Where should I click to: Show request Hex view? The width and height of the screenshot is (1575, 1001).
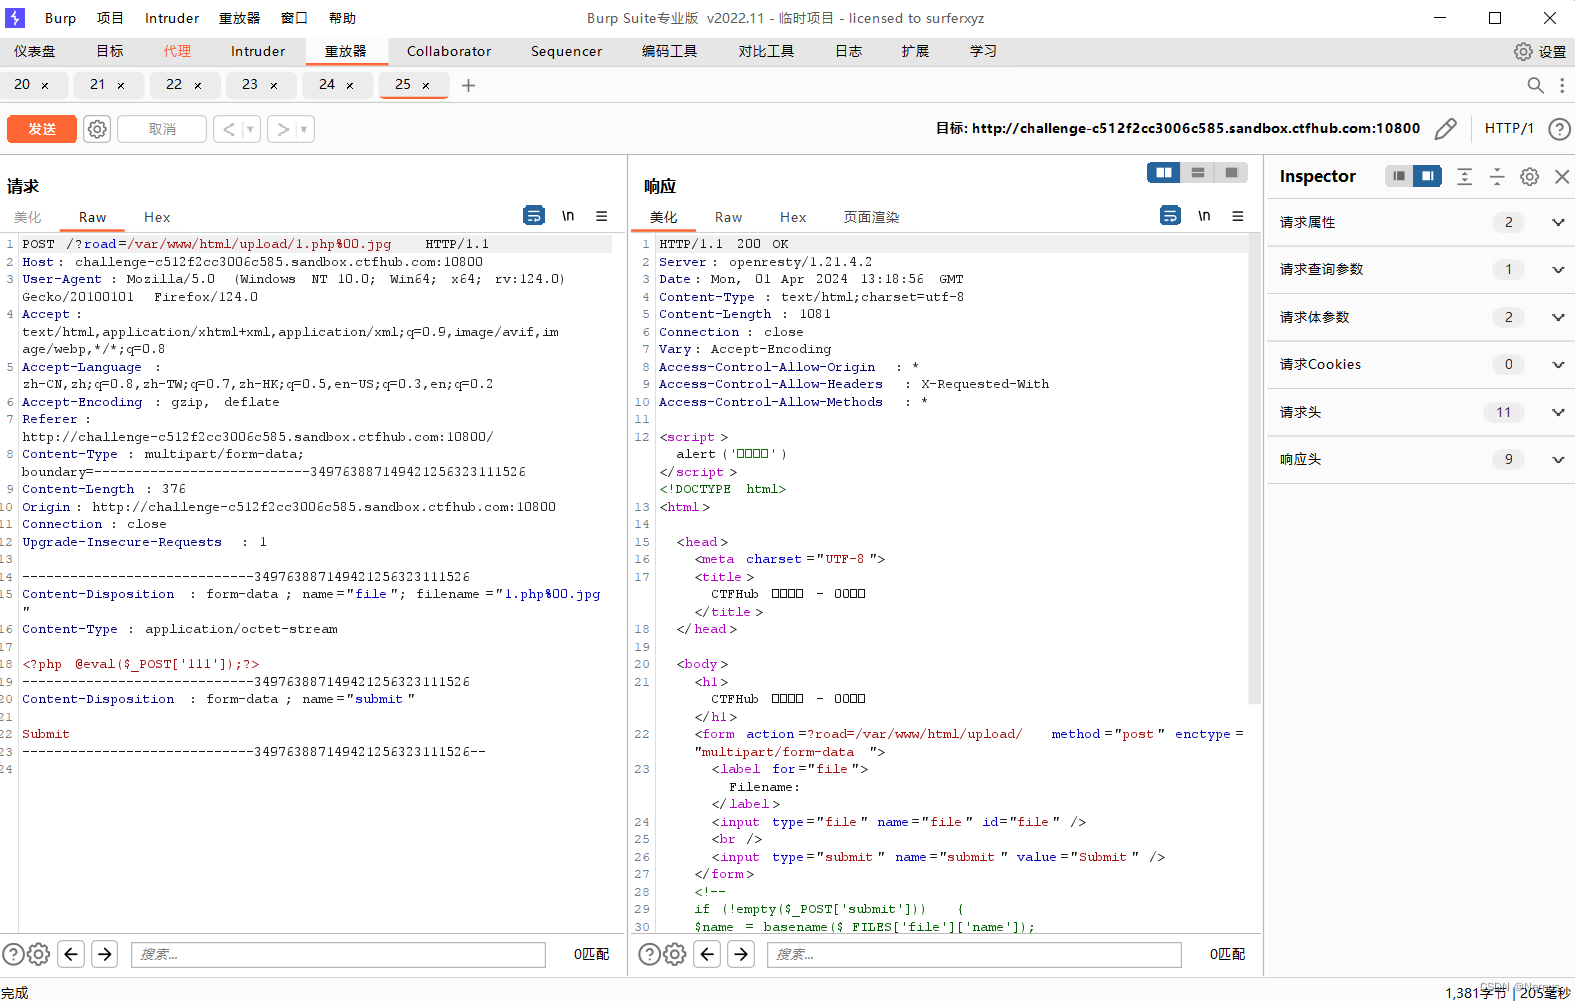[157, 217]
